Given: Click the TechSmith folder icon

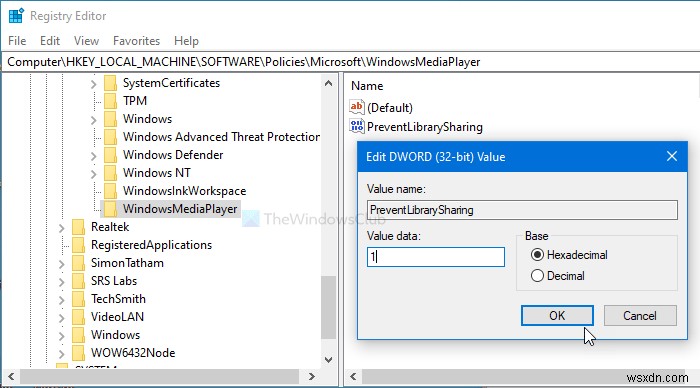Looking at the screenshot, I should 78,299.
